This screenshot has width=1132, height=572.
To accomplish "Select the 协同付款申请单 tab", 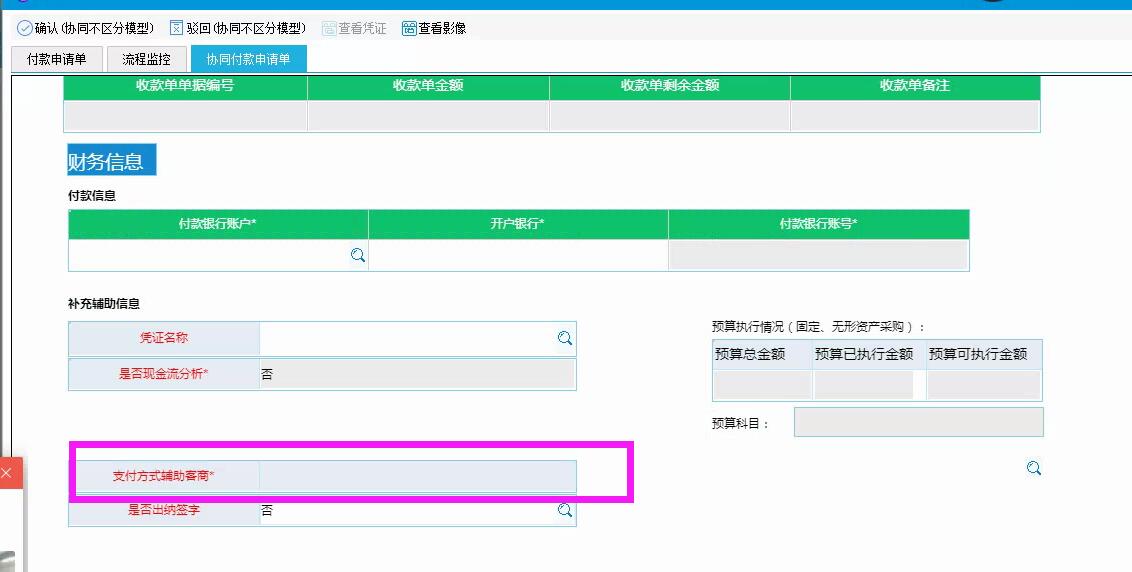I will pos(248,59).
